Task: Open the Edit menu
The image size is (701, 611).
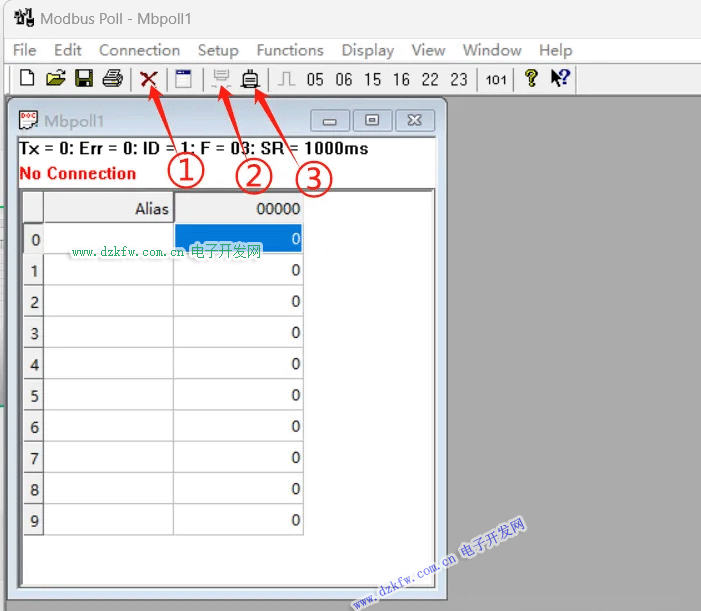Action: [68, 50]
